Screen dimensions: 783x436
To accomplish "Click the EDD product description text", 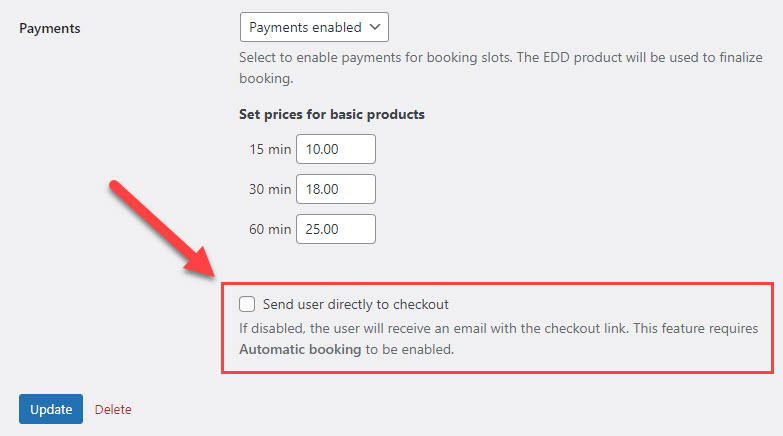I will [x=501, y=68].
